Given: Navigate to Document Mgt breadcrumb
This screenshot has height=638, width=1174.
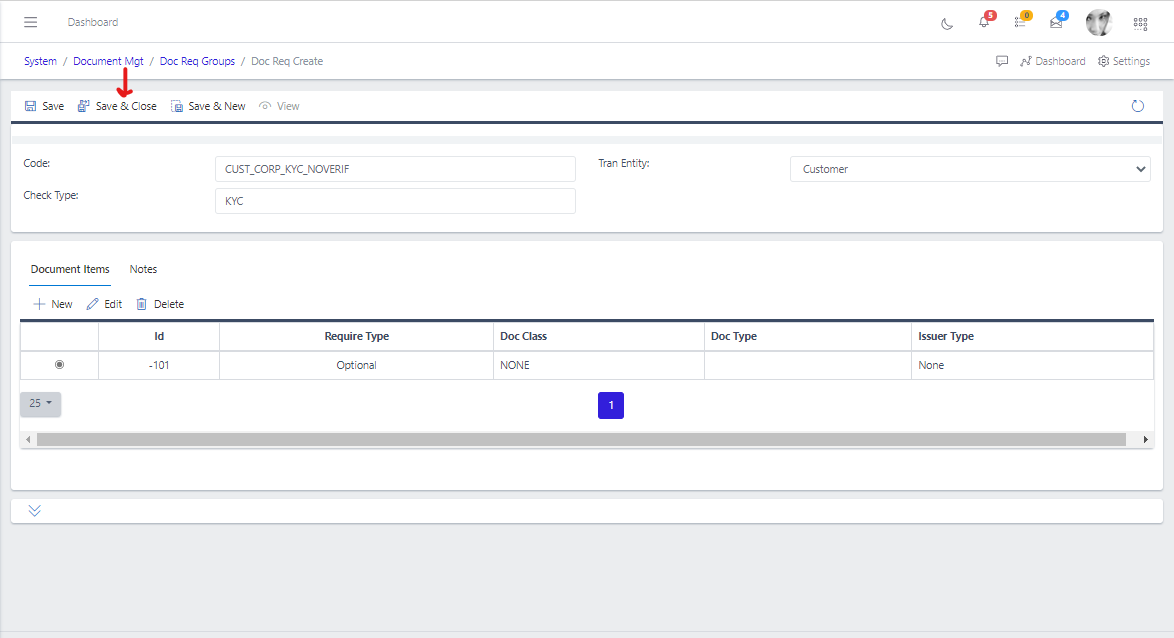Looking at the screenshot, I should tap(109, 61).
